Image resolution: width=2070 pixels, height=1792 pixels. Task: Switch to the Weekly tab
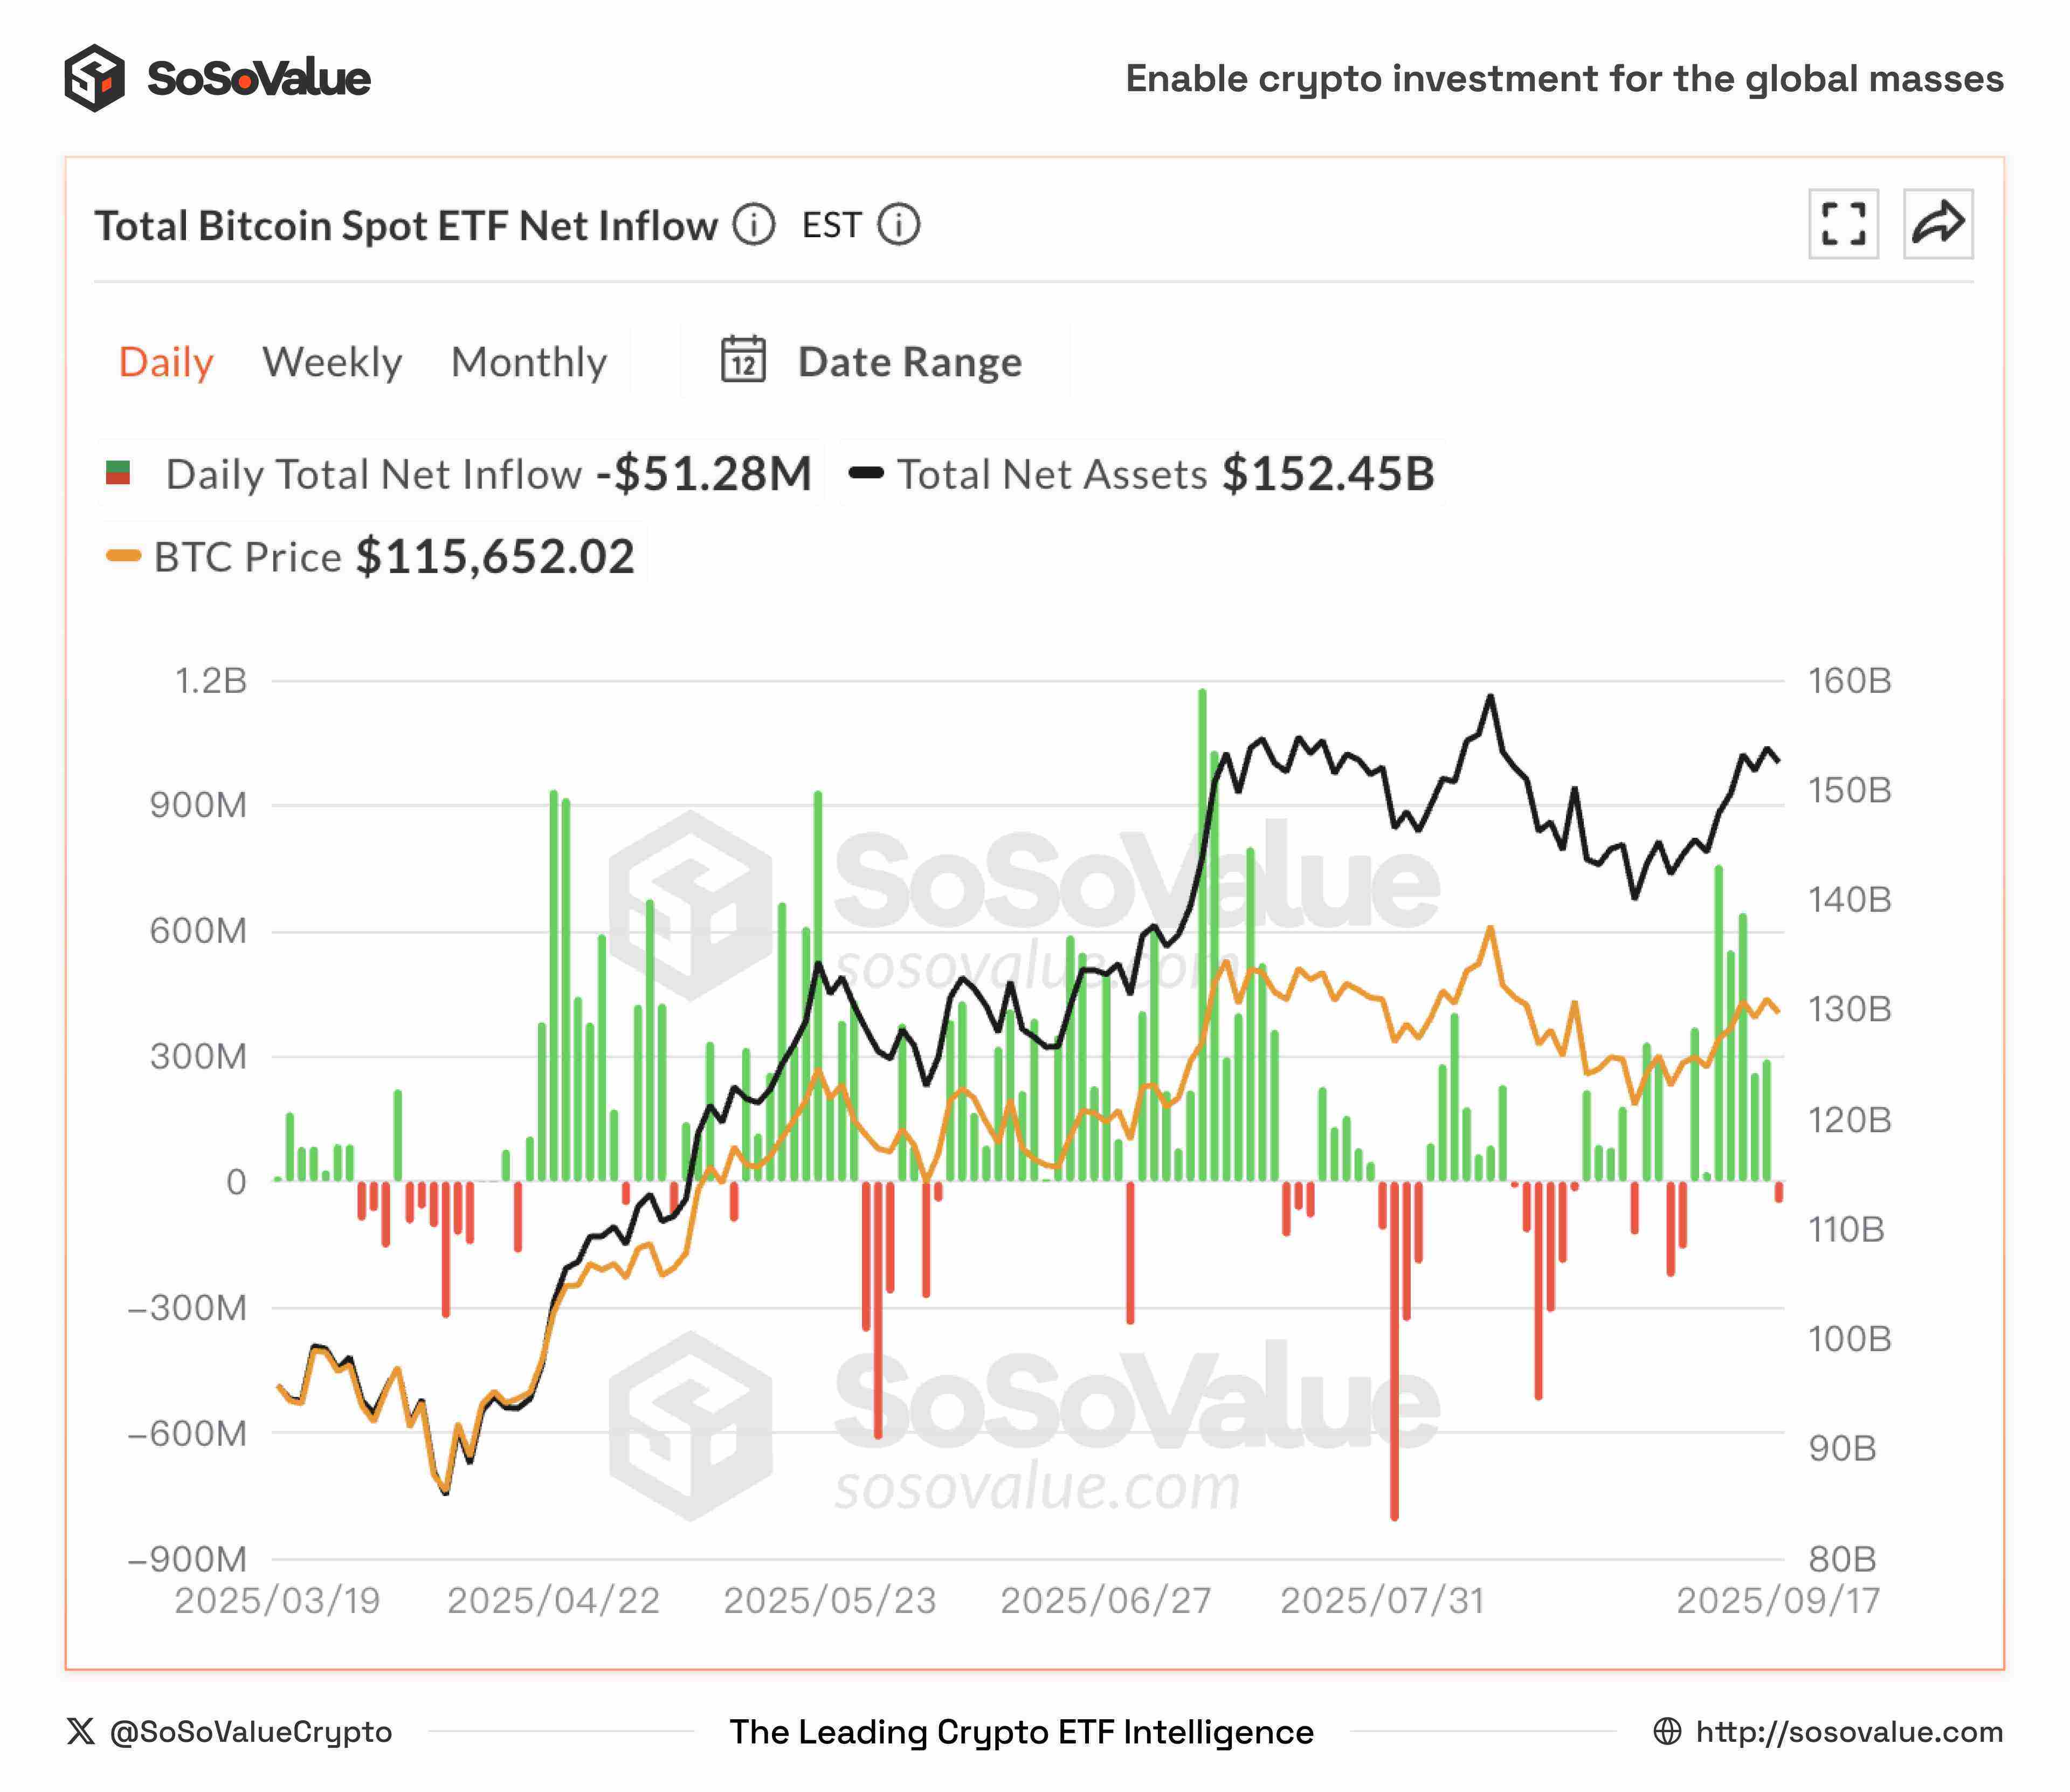332,362
